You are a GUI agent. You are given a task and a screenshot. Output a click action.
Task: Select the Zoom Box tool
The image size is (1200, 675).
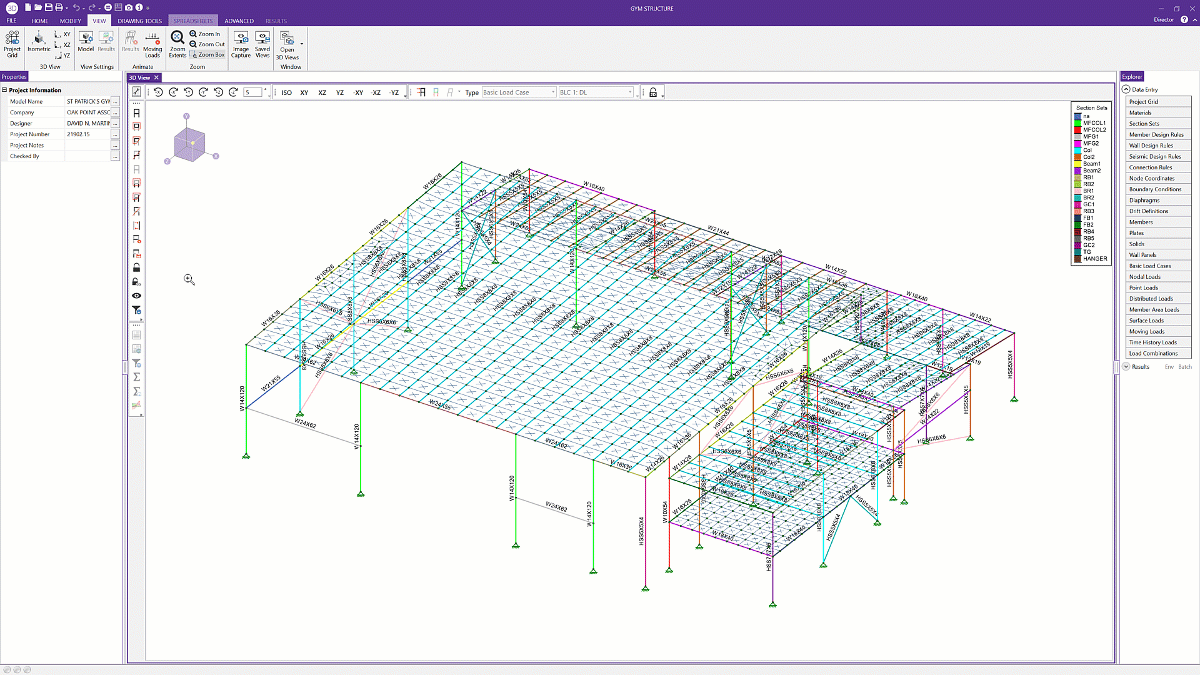207,55
